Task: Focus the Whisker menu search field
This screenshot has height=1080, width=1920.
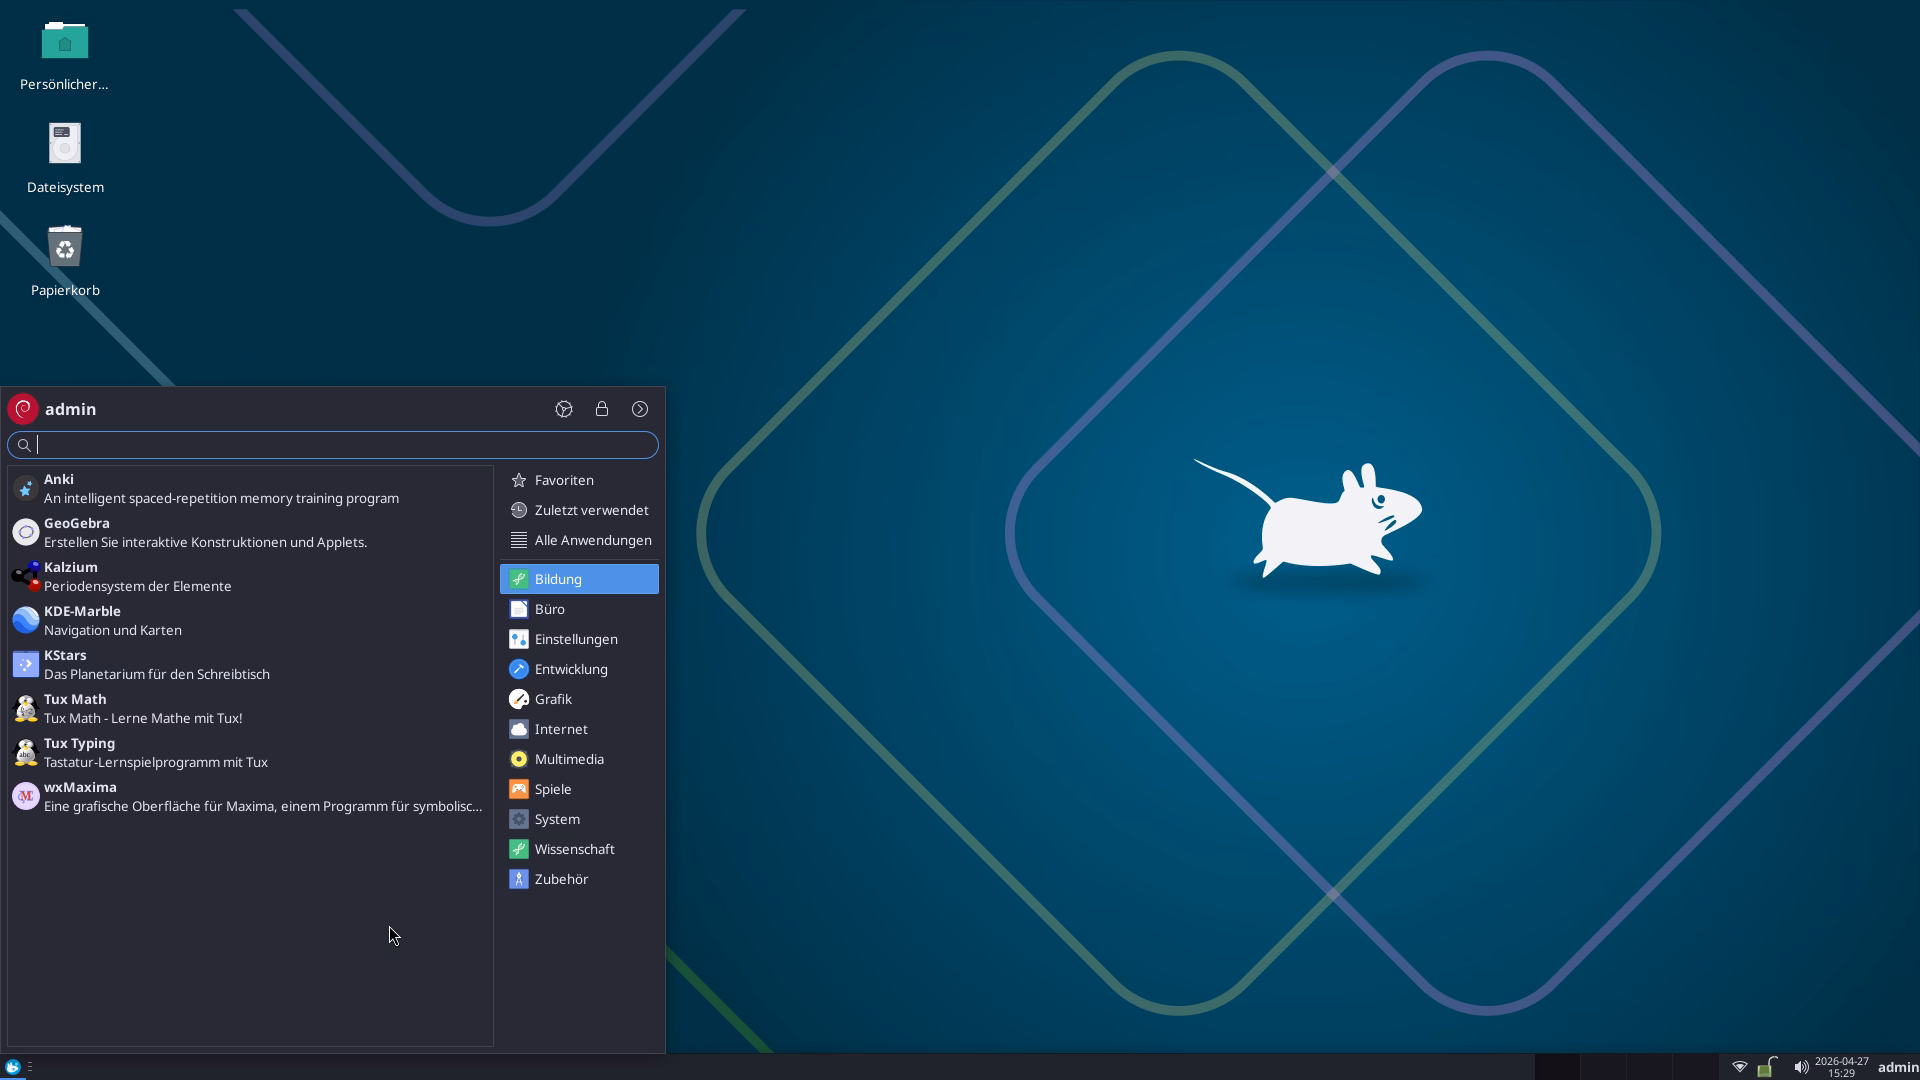Action: click(x=333, y=445)
